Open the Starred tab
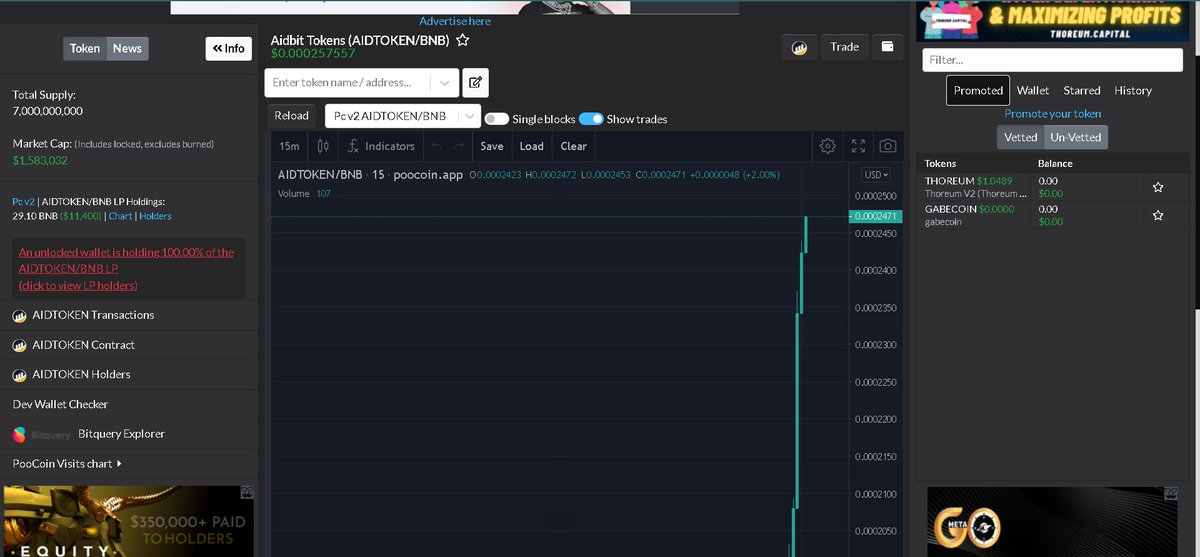Screen dimensions: 1200x557 [1082, 90]
